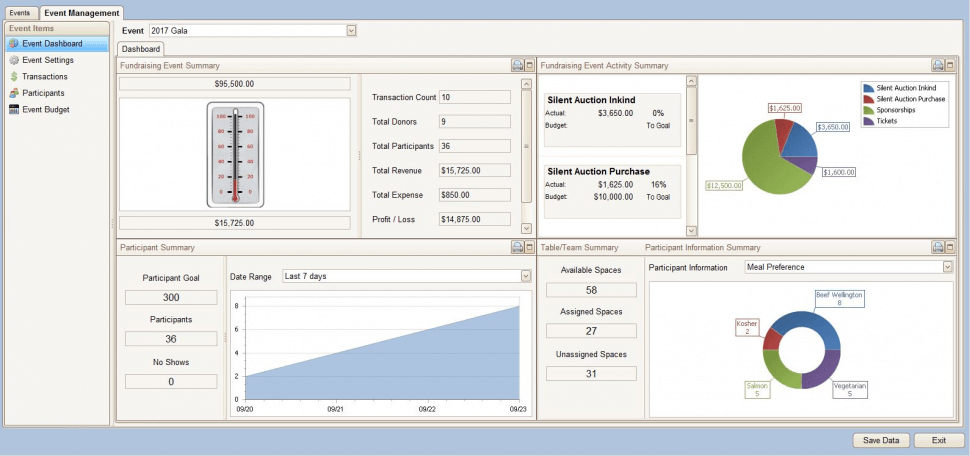Print the Participant Information Summary panel

point(938,246)
